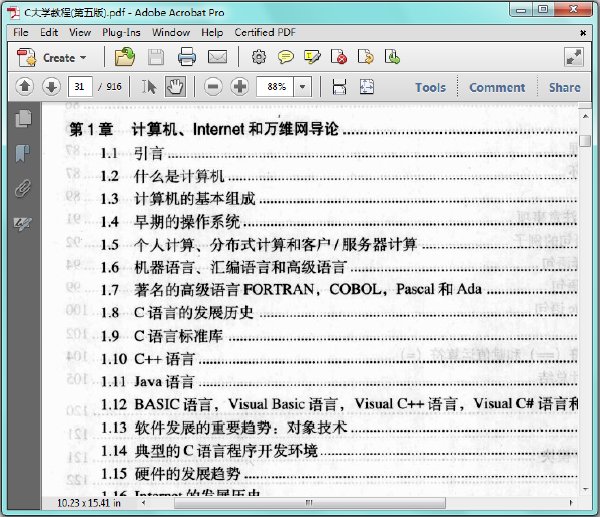Choose the Select text cursor tool
This screenshot has width=600, height=517.
tap(149, 87)
